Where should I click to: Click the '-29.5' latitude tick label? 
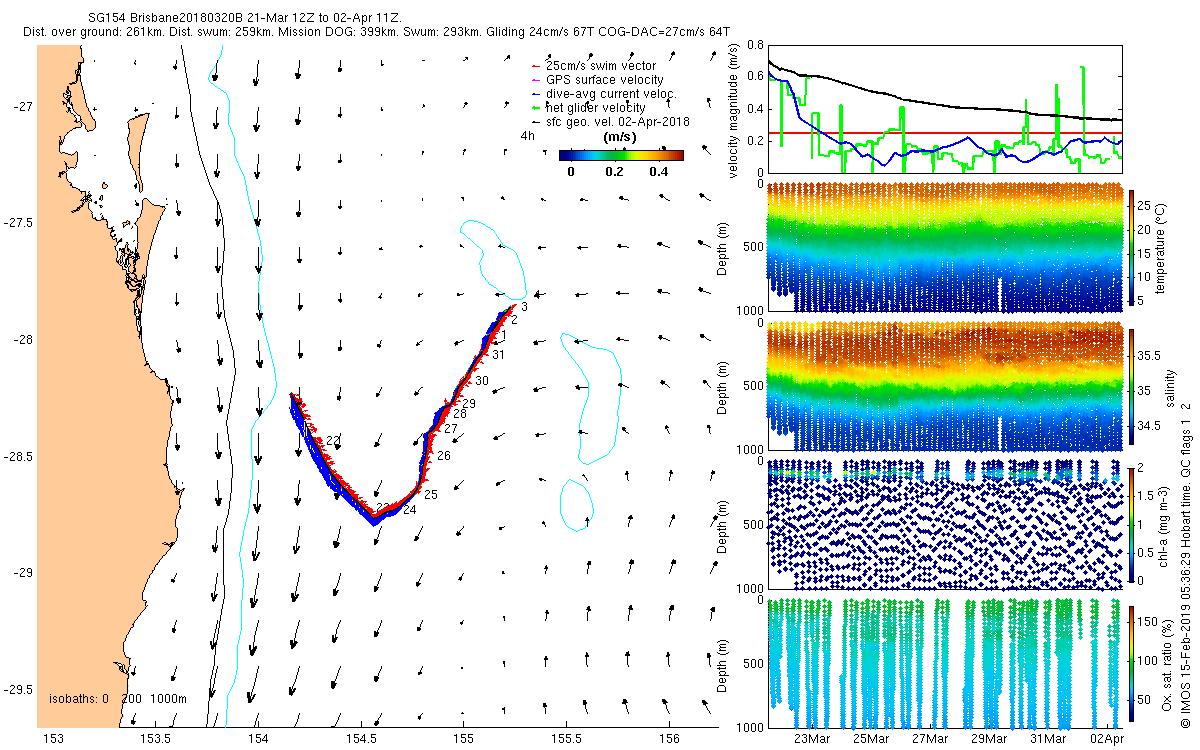[20, 689]
